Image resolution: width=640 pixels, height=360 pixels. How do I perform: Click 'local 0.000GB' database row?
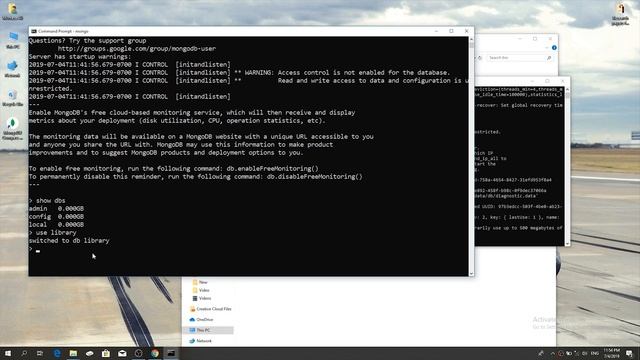coord(56,224)
